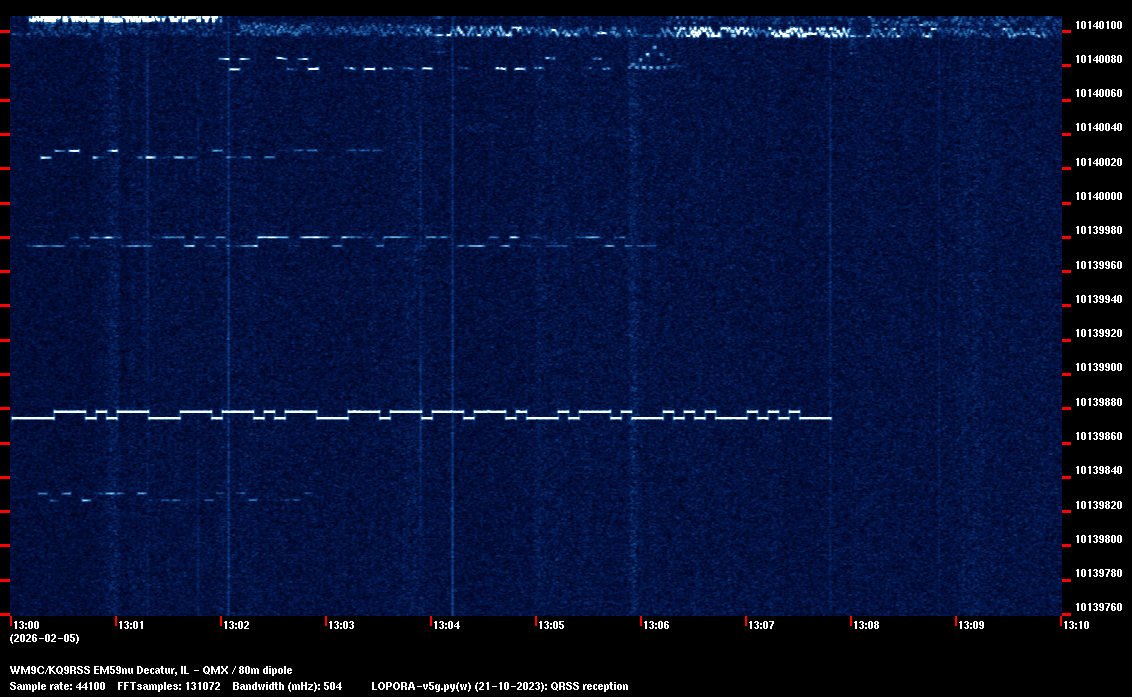Click the 10139760 frequency label

1098,607
